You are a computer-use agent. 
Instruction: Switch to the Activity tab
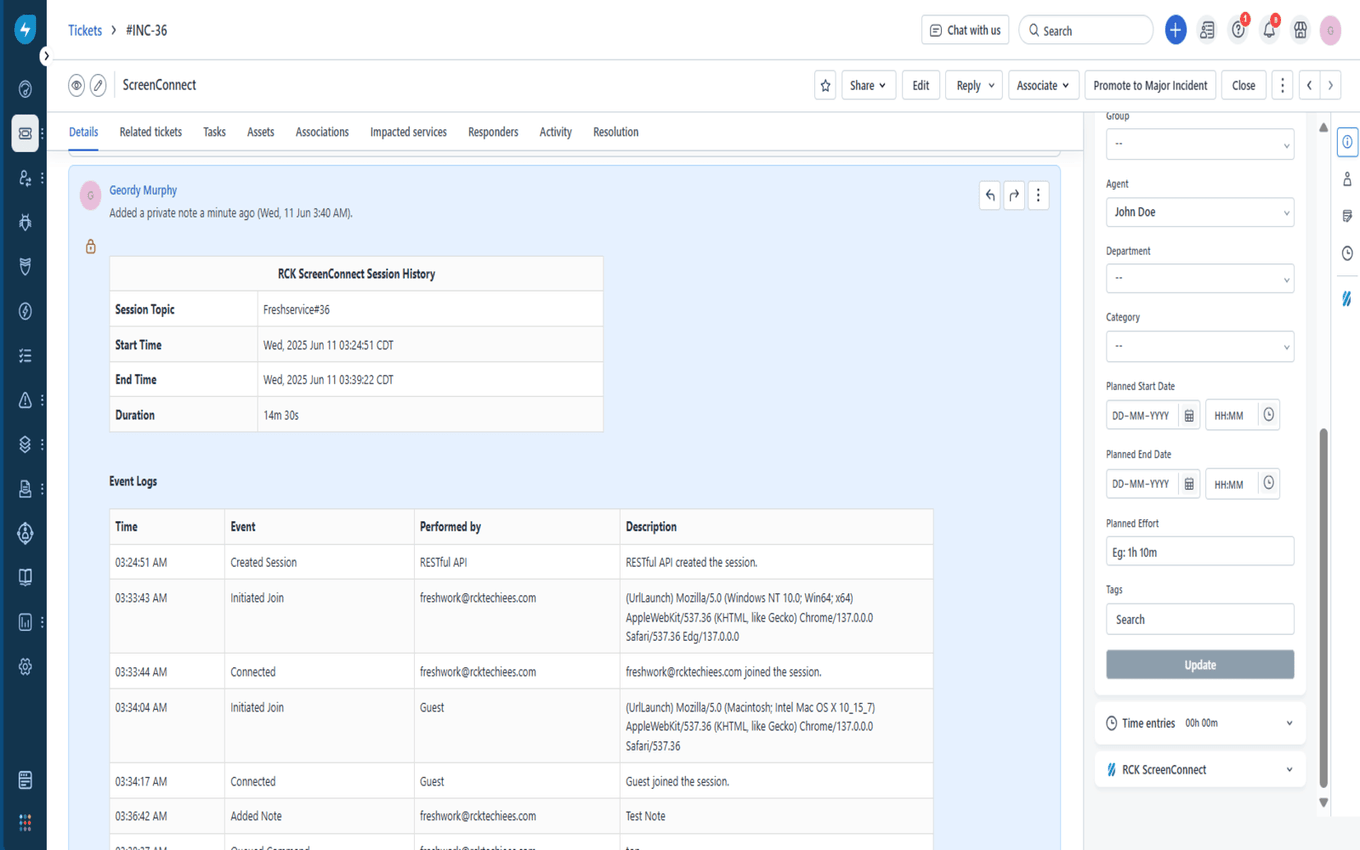pyautogui.click(x=556, y=132)
